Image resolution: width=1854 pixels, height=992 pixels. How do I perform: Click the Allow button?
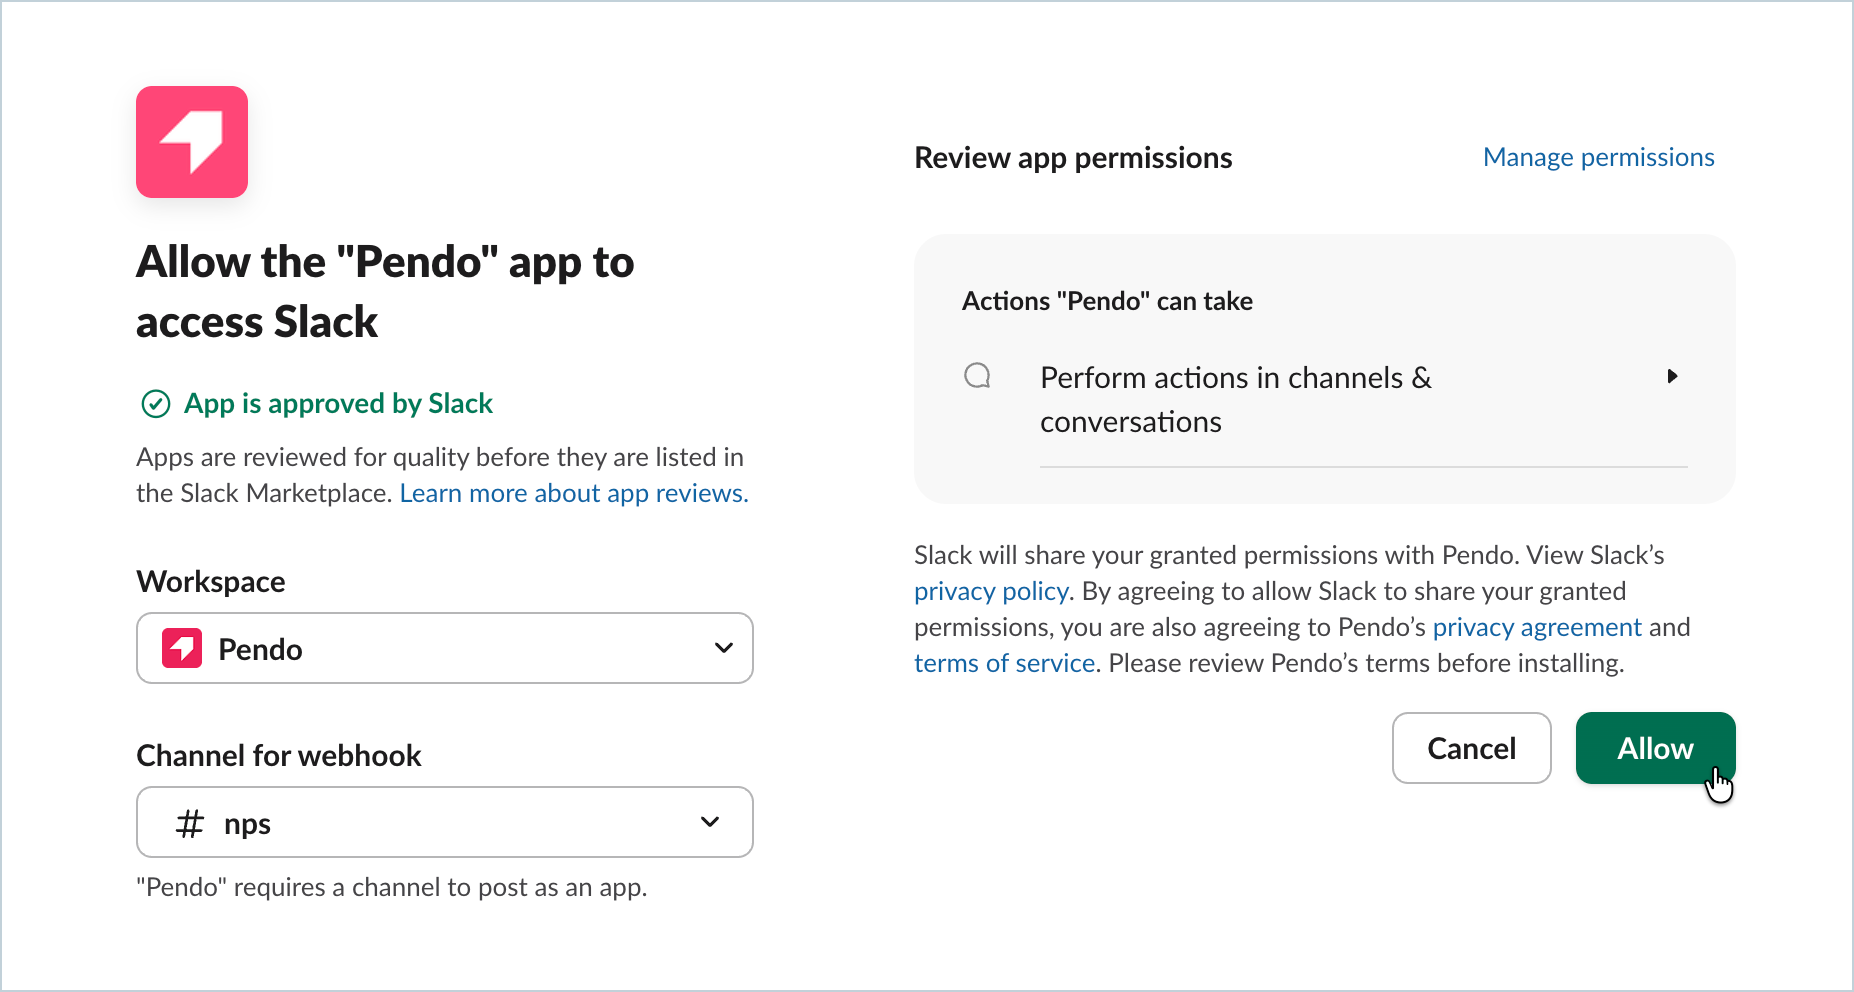point(1656,748)
